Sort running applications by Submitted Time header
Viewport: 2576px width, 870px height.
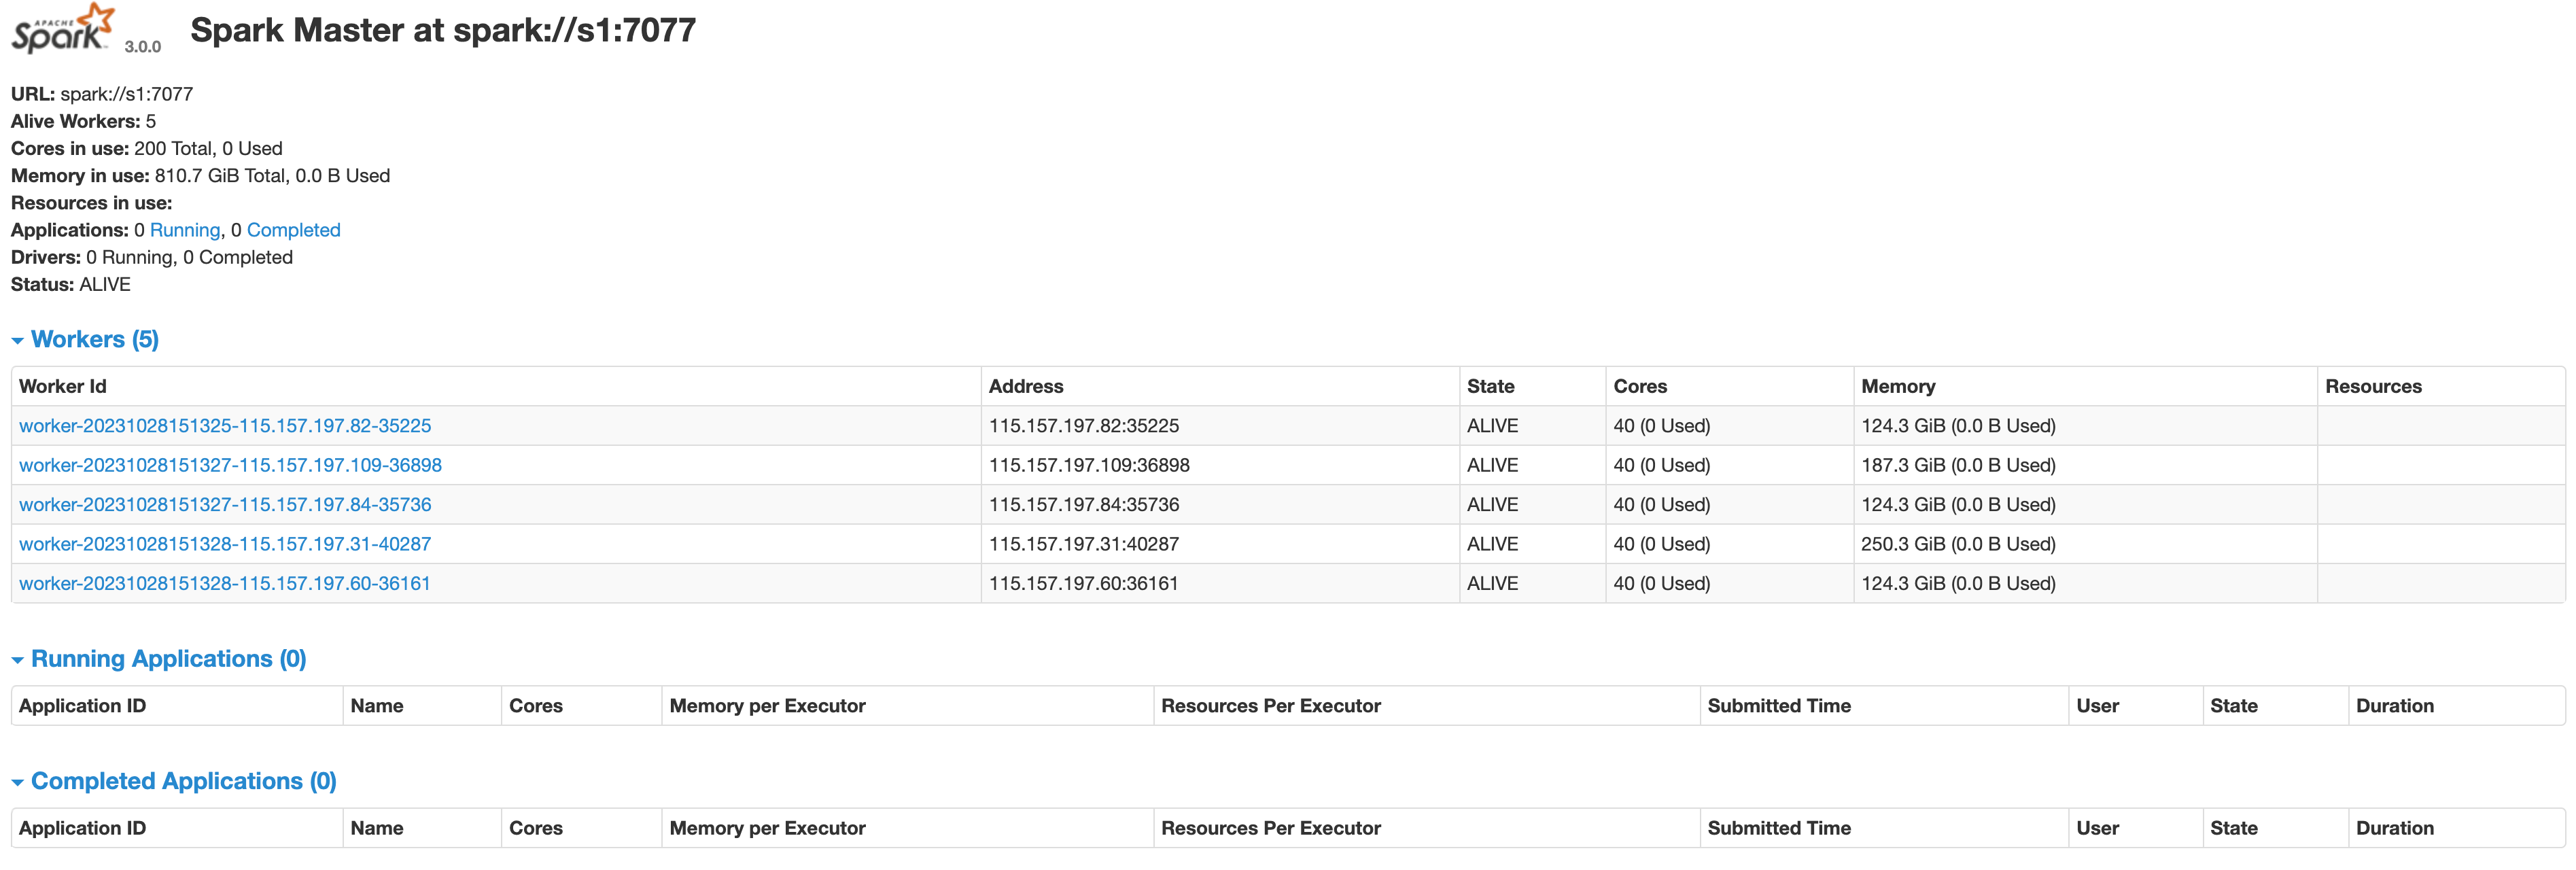tap(1778, 706)
